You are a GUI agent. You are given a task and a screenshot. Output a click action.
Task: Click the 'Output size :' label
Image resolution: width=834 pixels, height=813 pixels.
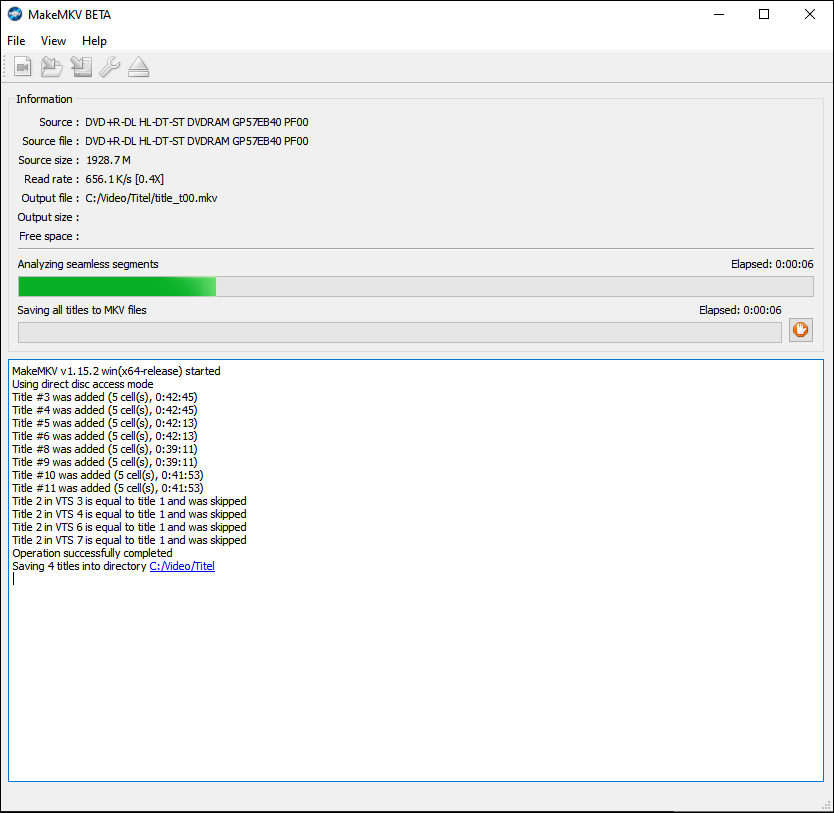pyautogui.click(x=48, y=217)
